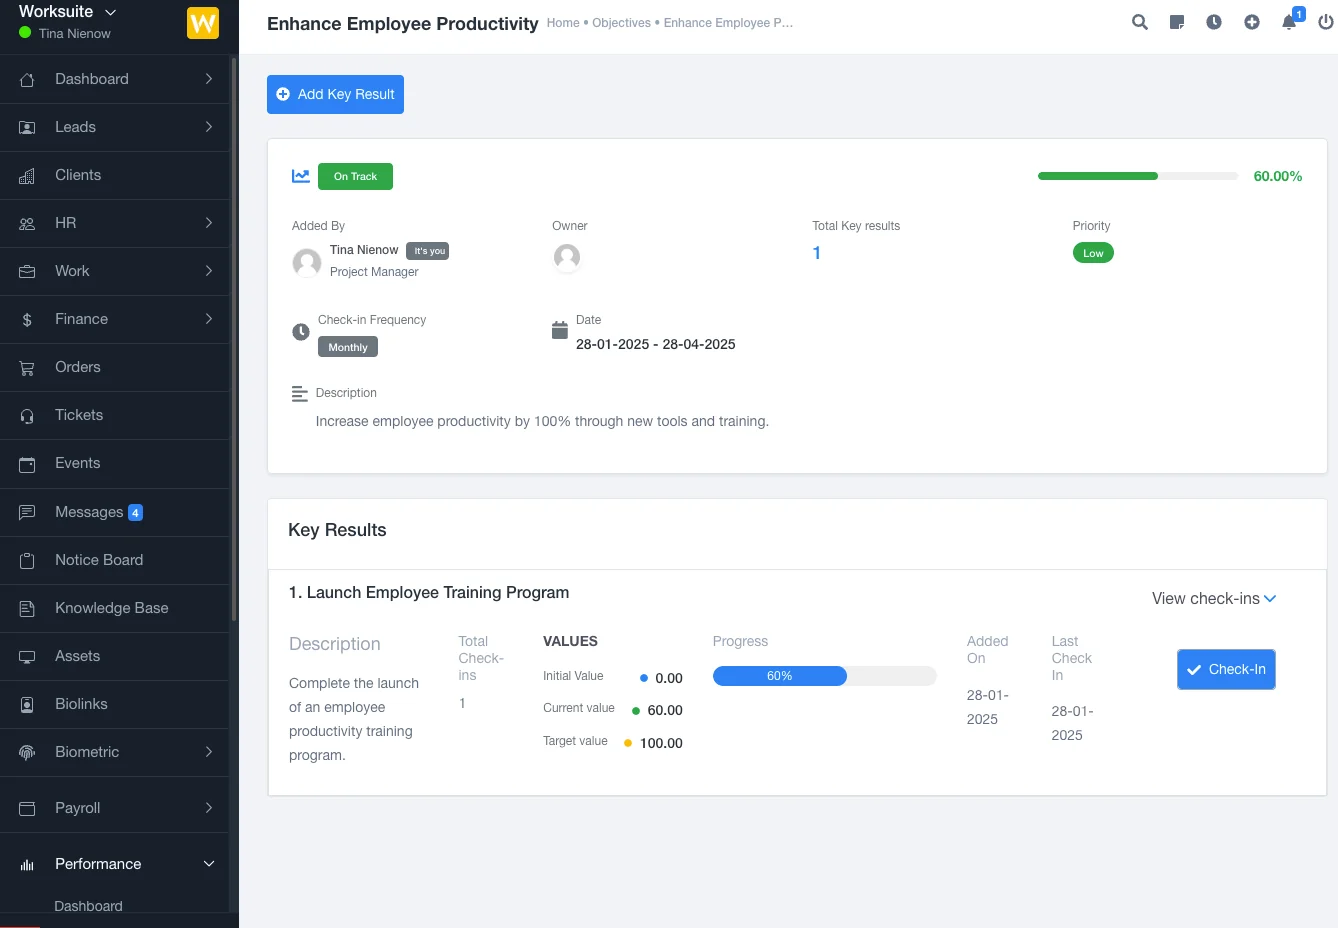1338x928 pixels.
Task: Open the notifications bell
Action: point(1289,22)
